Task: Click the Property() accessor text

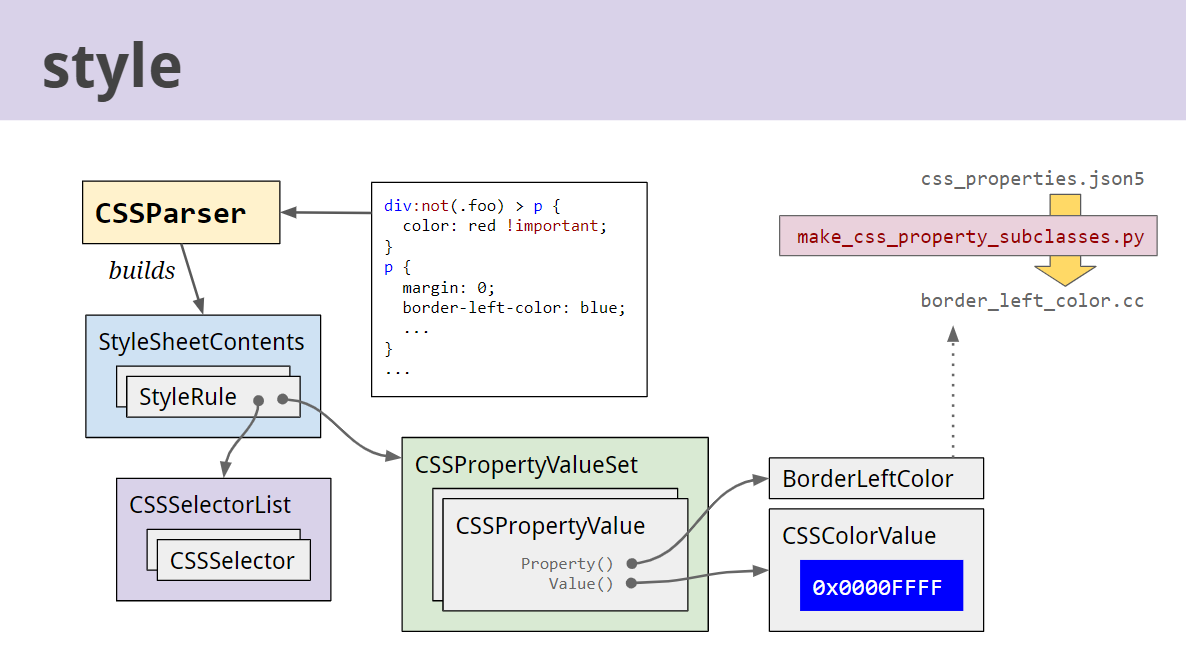Action: (567, 563)
